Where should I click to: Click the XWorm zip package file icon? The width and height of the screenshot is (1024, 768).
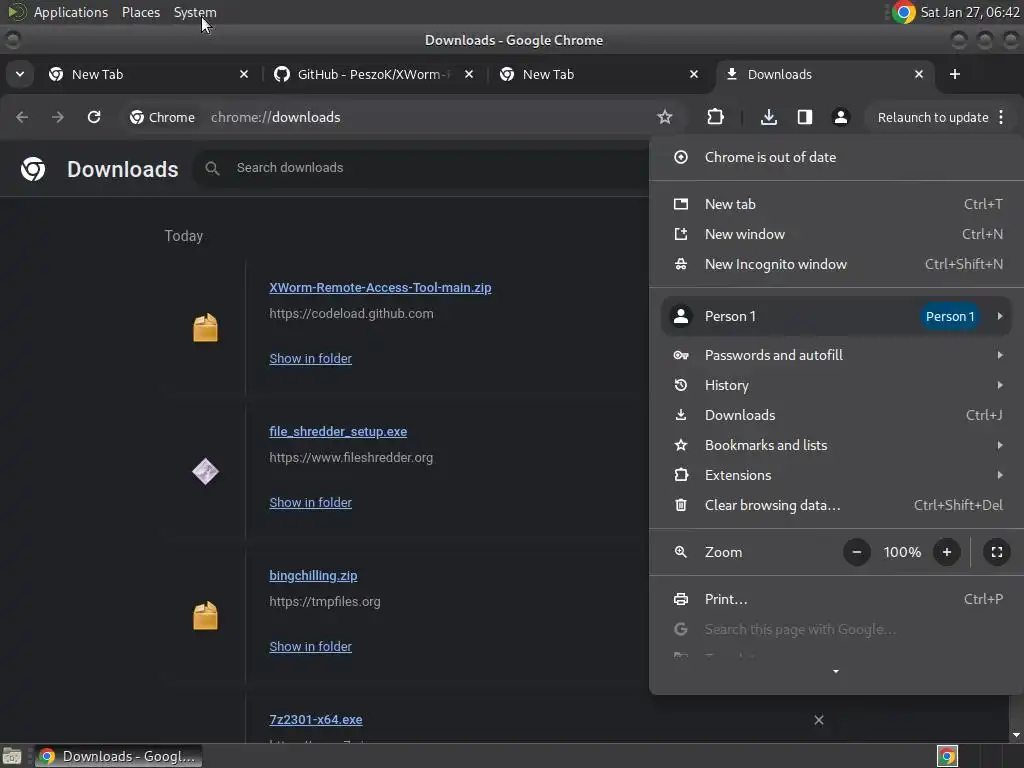pyautogui.click(x=205, y=328)
